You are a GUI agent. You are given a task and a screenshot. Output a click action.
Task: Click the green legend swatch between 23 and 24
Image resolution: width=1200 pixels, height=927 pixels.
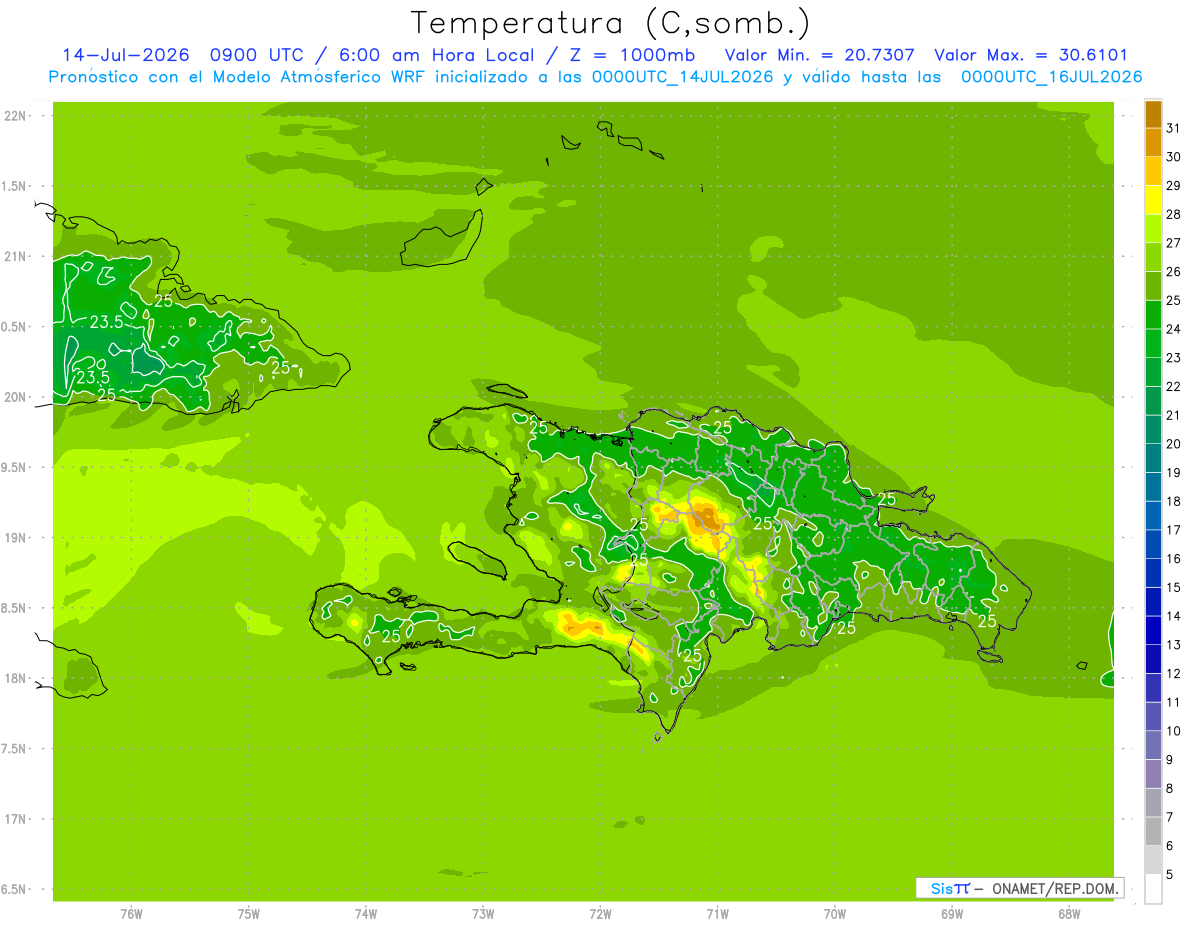pyautogui.click(x=1153, y=343)
